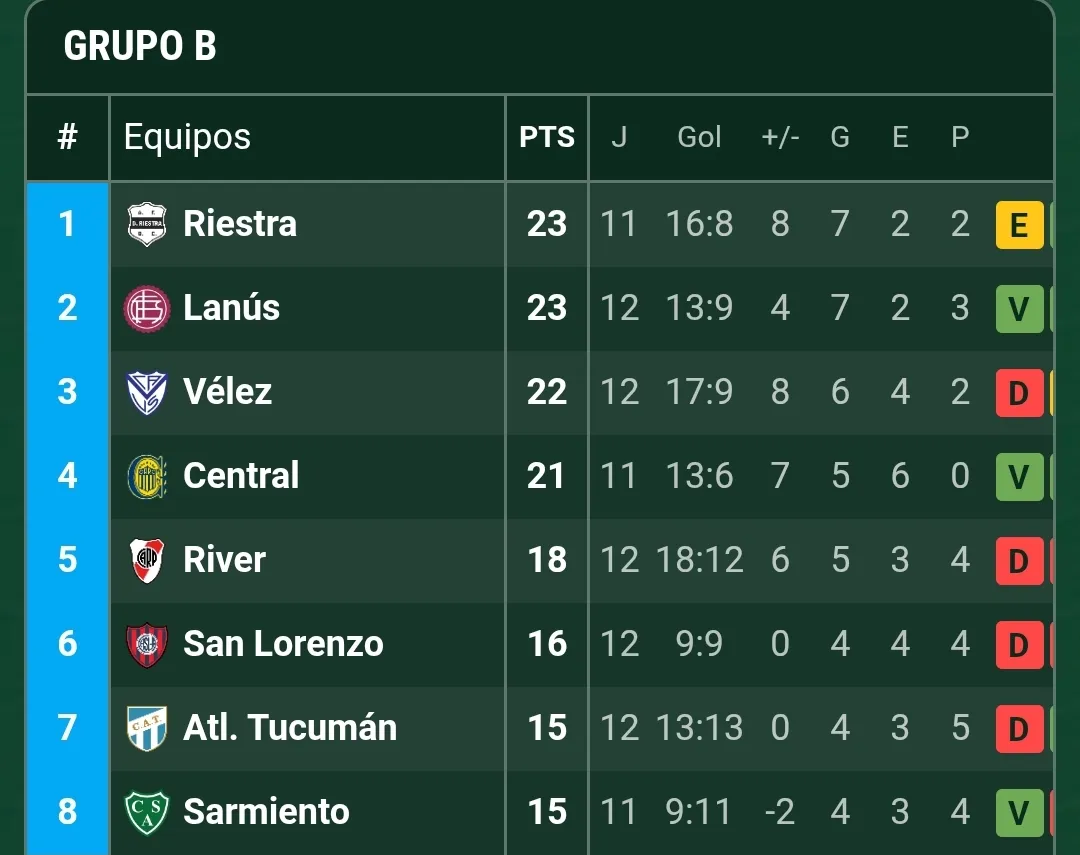Sort by the Gol column header
This screenshot has height=855, width=1080.
[699, 137]
